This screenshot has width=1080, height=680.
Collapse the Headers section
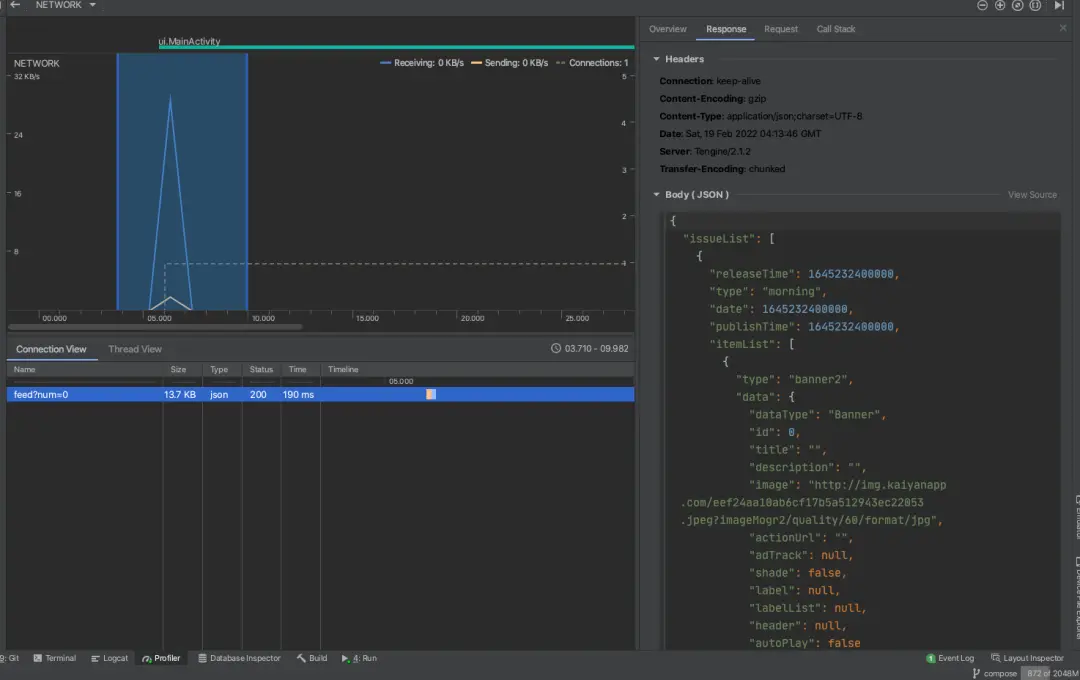point(657,59)
